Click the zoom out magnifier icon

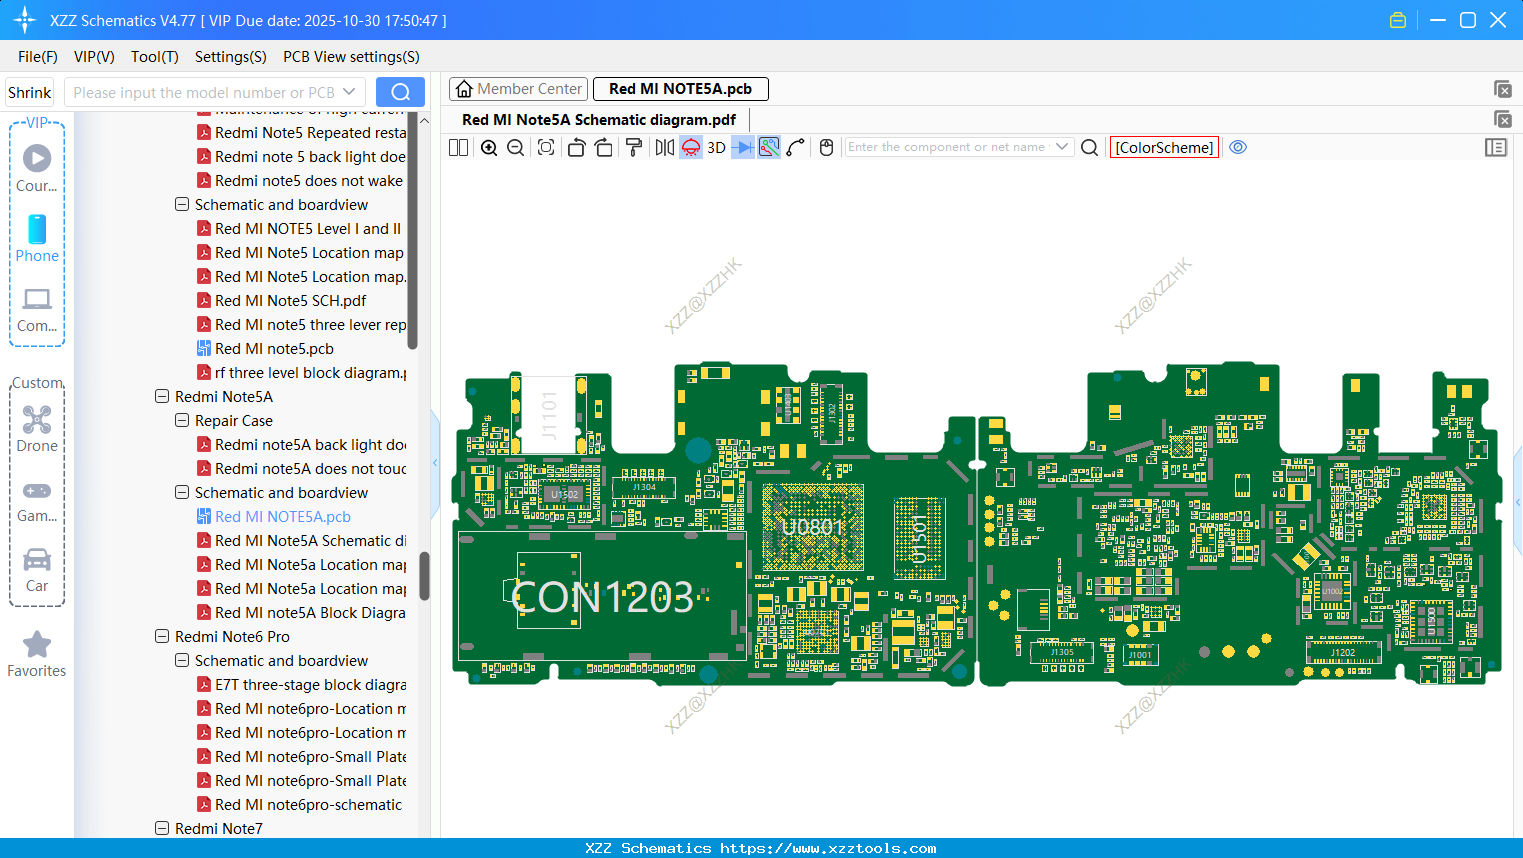[516, 148]
